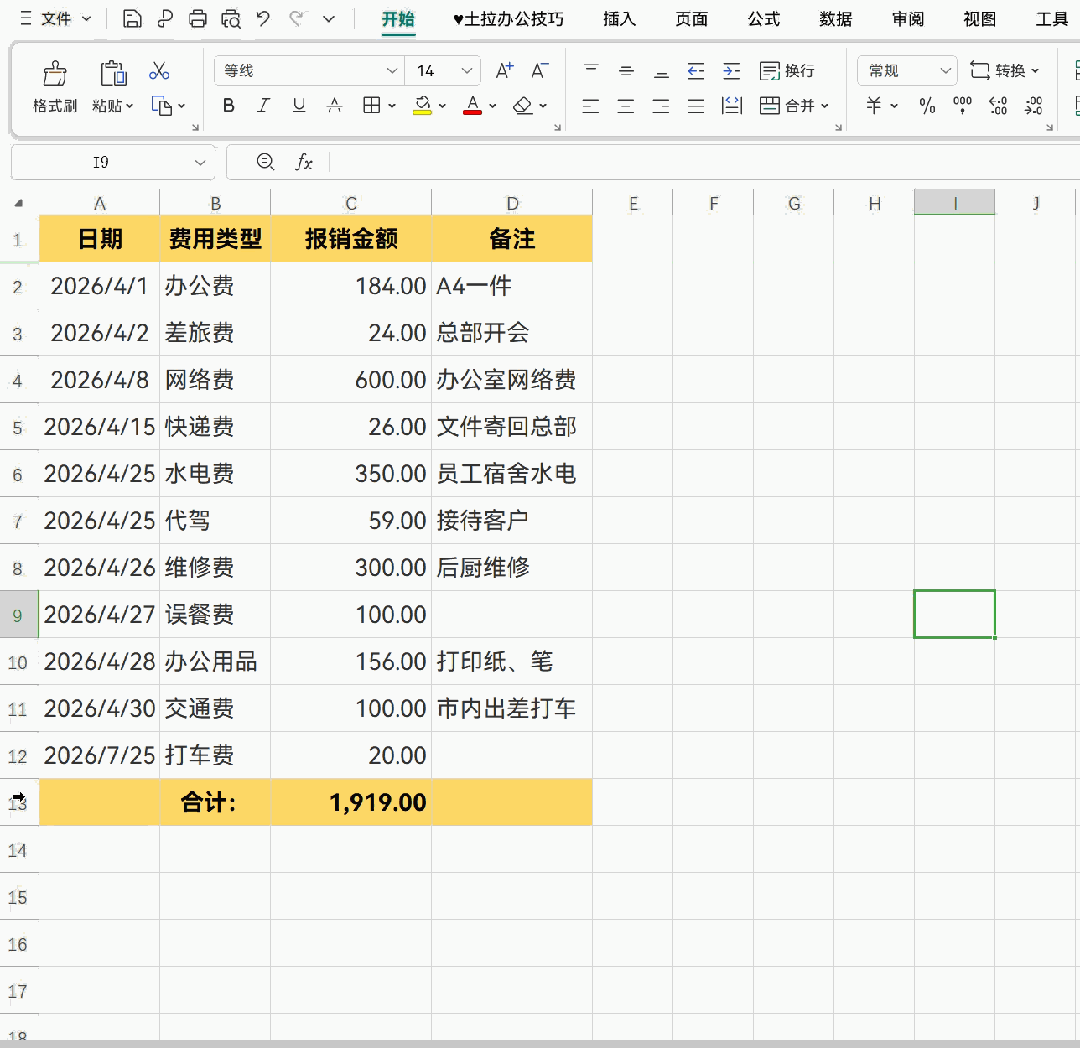Increase cell indent
The width and height of the screenshot is (1080, 1048).
pyautogui.click(x=731, y=70)
